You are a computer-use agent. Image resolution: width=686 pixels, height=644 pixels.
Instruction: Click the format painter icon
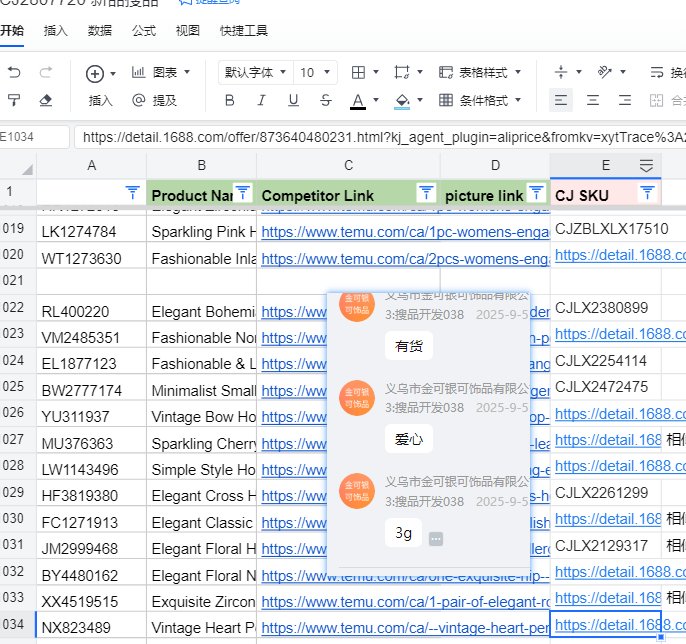coord(14,100)
